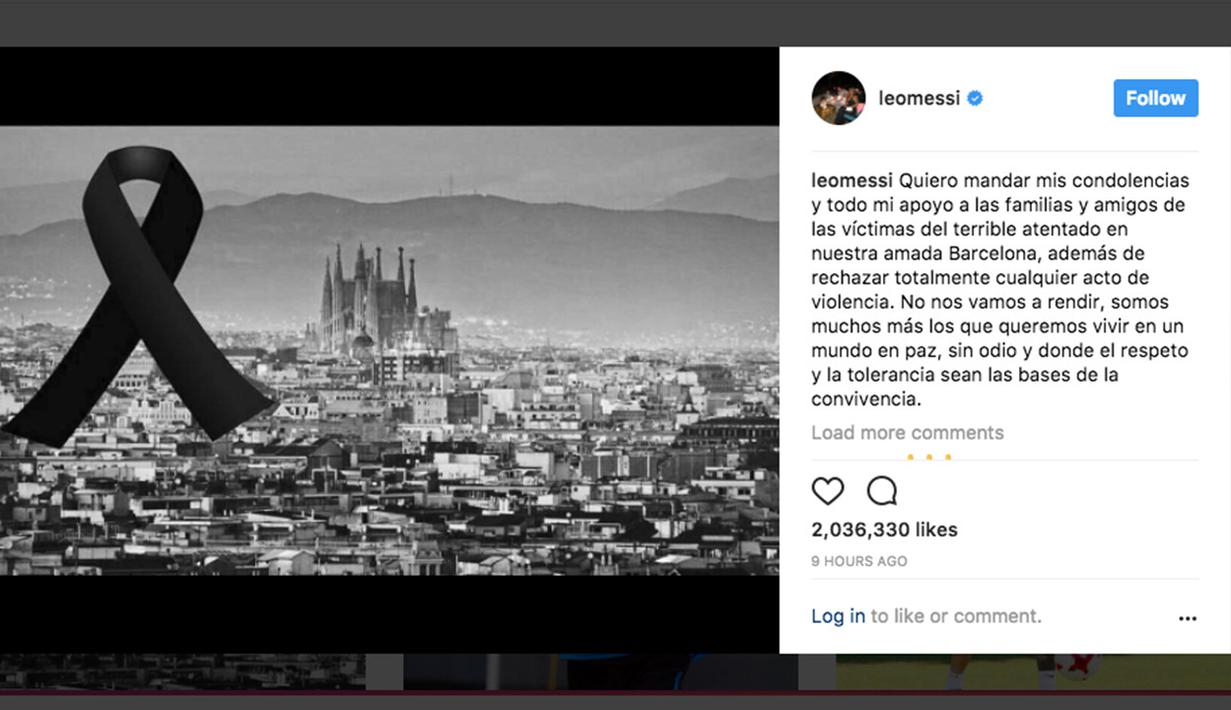View who liked via 2,036,330 likes
1231x710 pixels.
[885, 529]
